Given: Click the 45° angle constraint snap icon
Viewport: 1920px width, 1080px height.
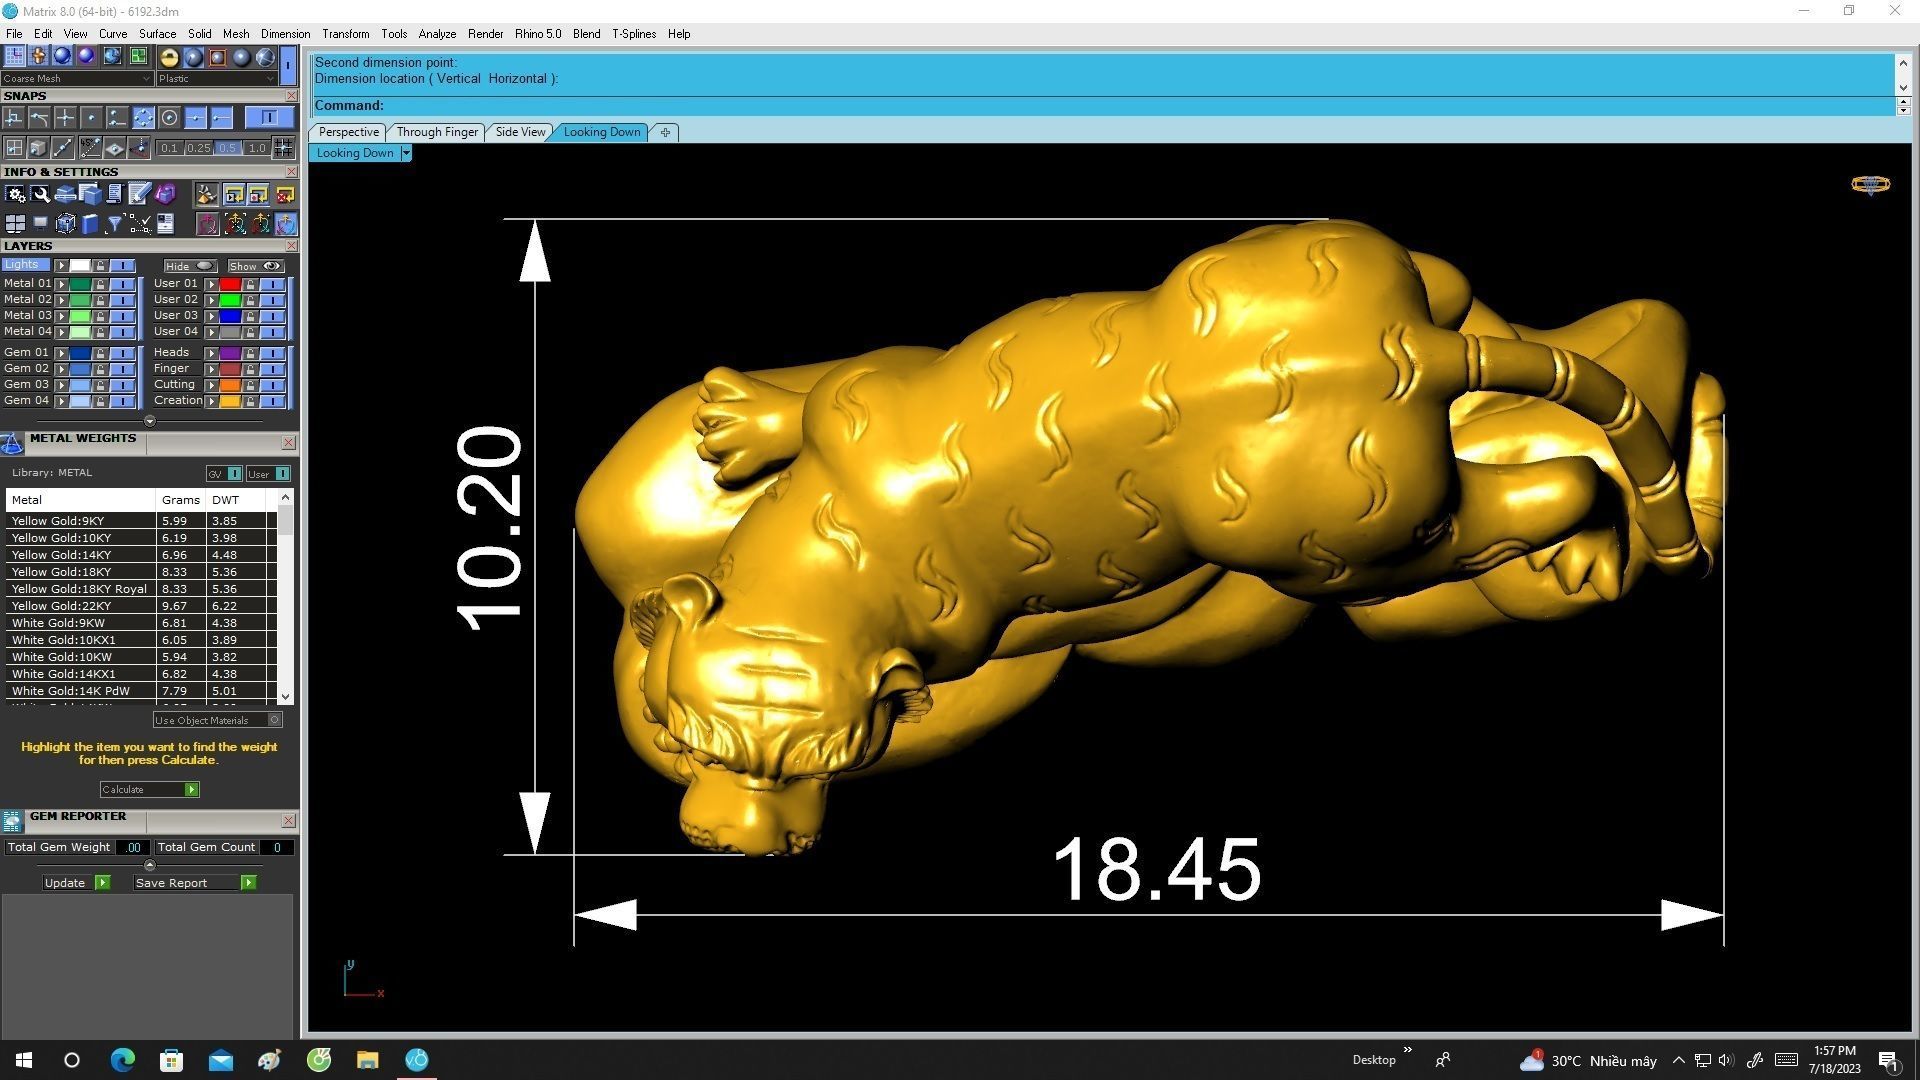Looking at the screenshot, I should (89, 148).
